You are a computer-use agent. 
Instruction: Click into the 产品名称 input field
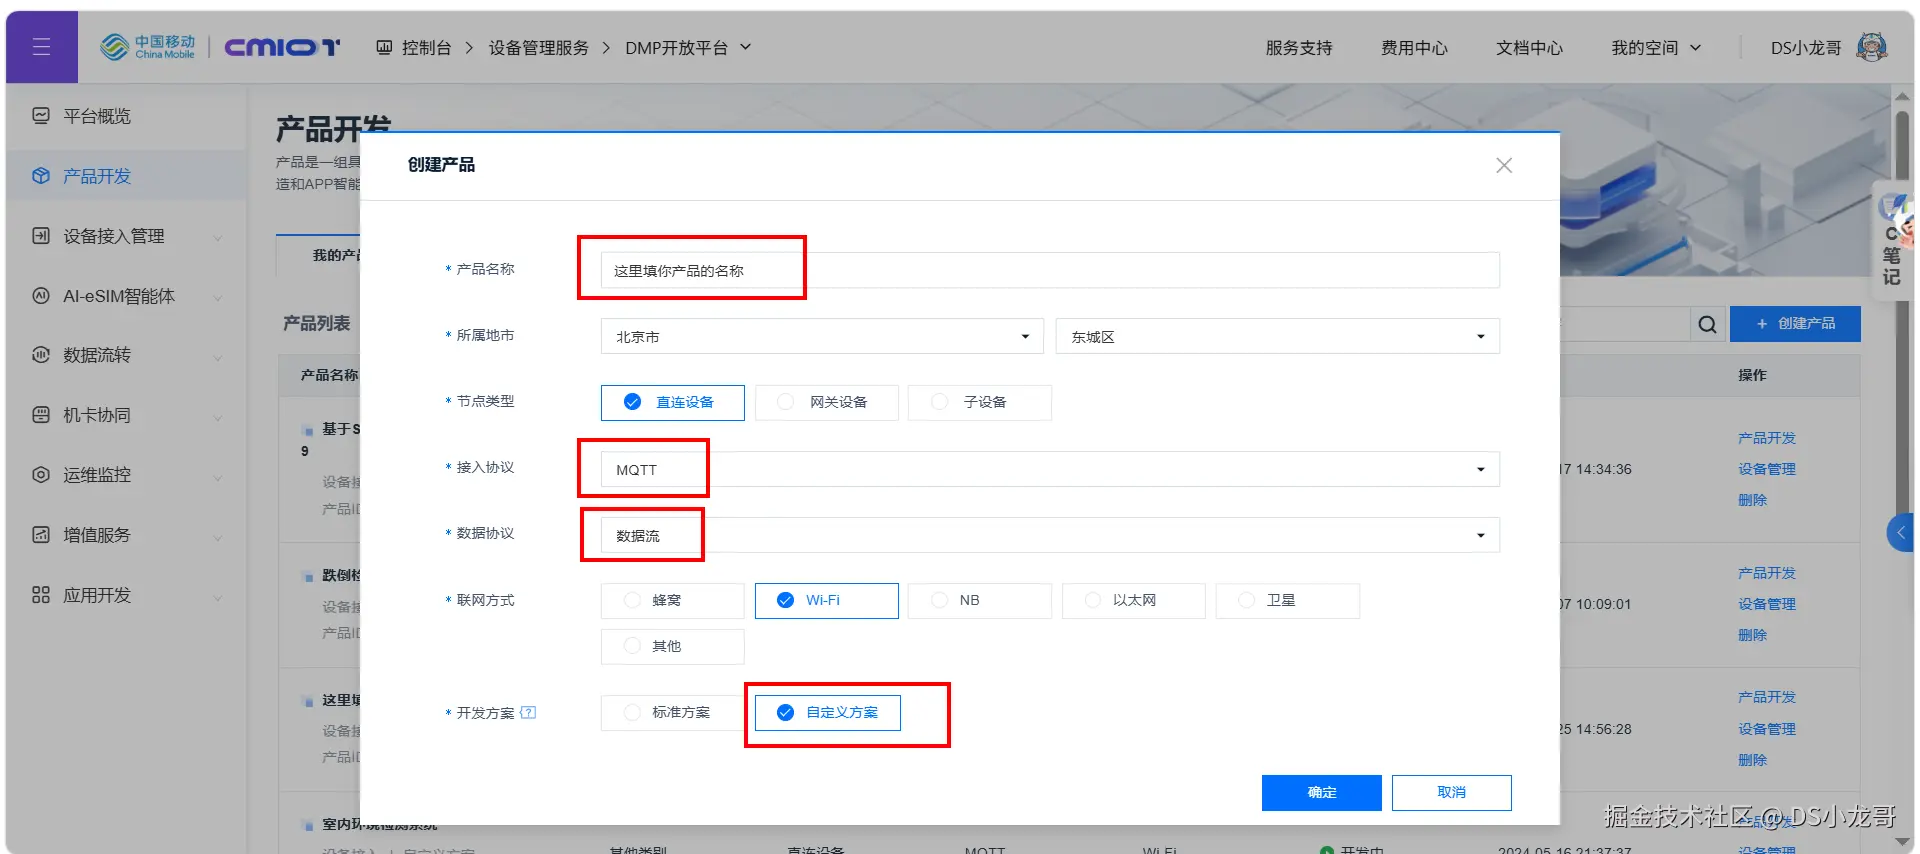click(1050, 270)
